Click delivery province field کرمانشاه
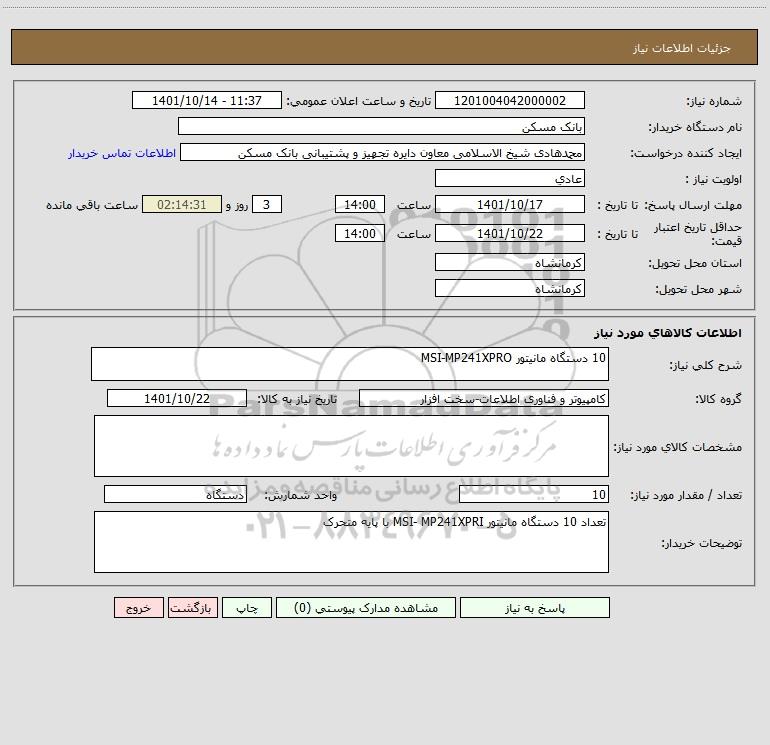This screenshot has height=745, width=770. click(x=510, y=262)
